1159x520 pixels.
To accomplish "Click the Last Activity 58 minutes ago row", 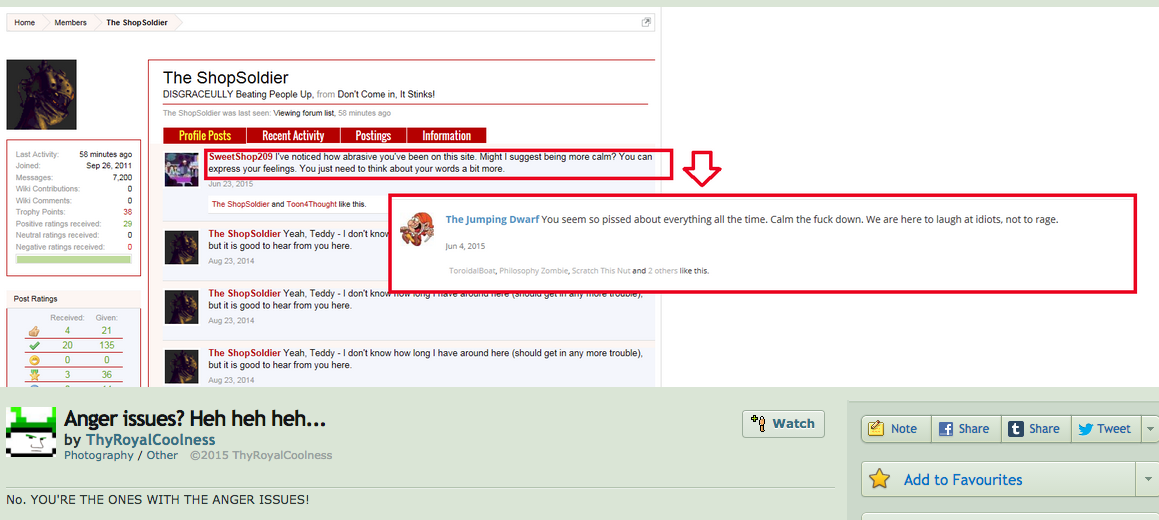I will click(x=74, y=154).
